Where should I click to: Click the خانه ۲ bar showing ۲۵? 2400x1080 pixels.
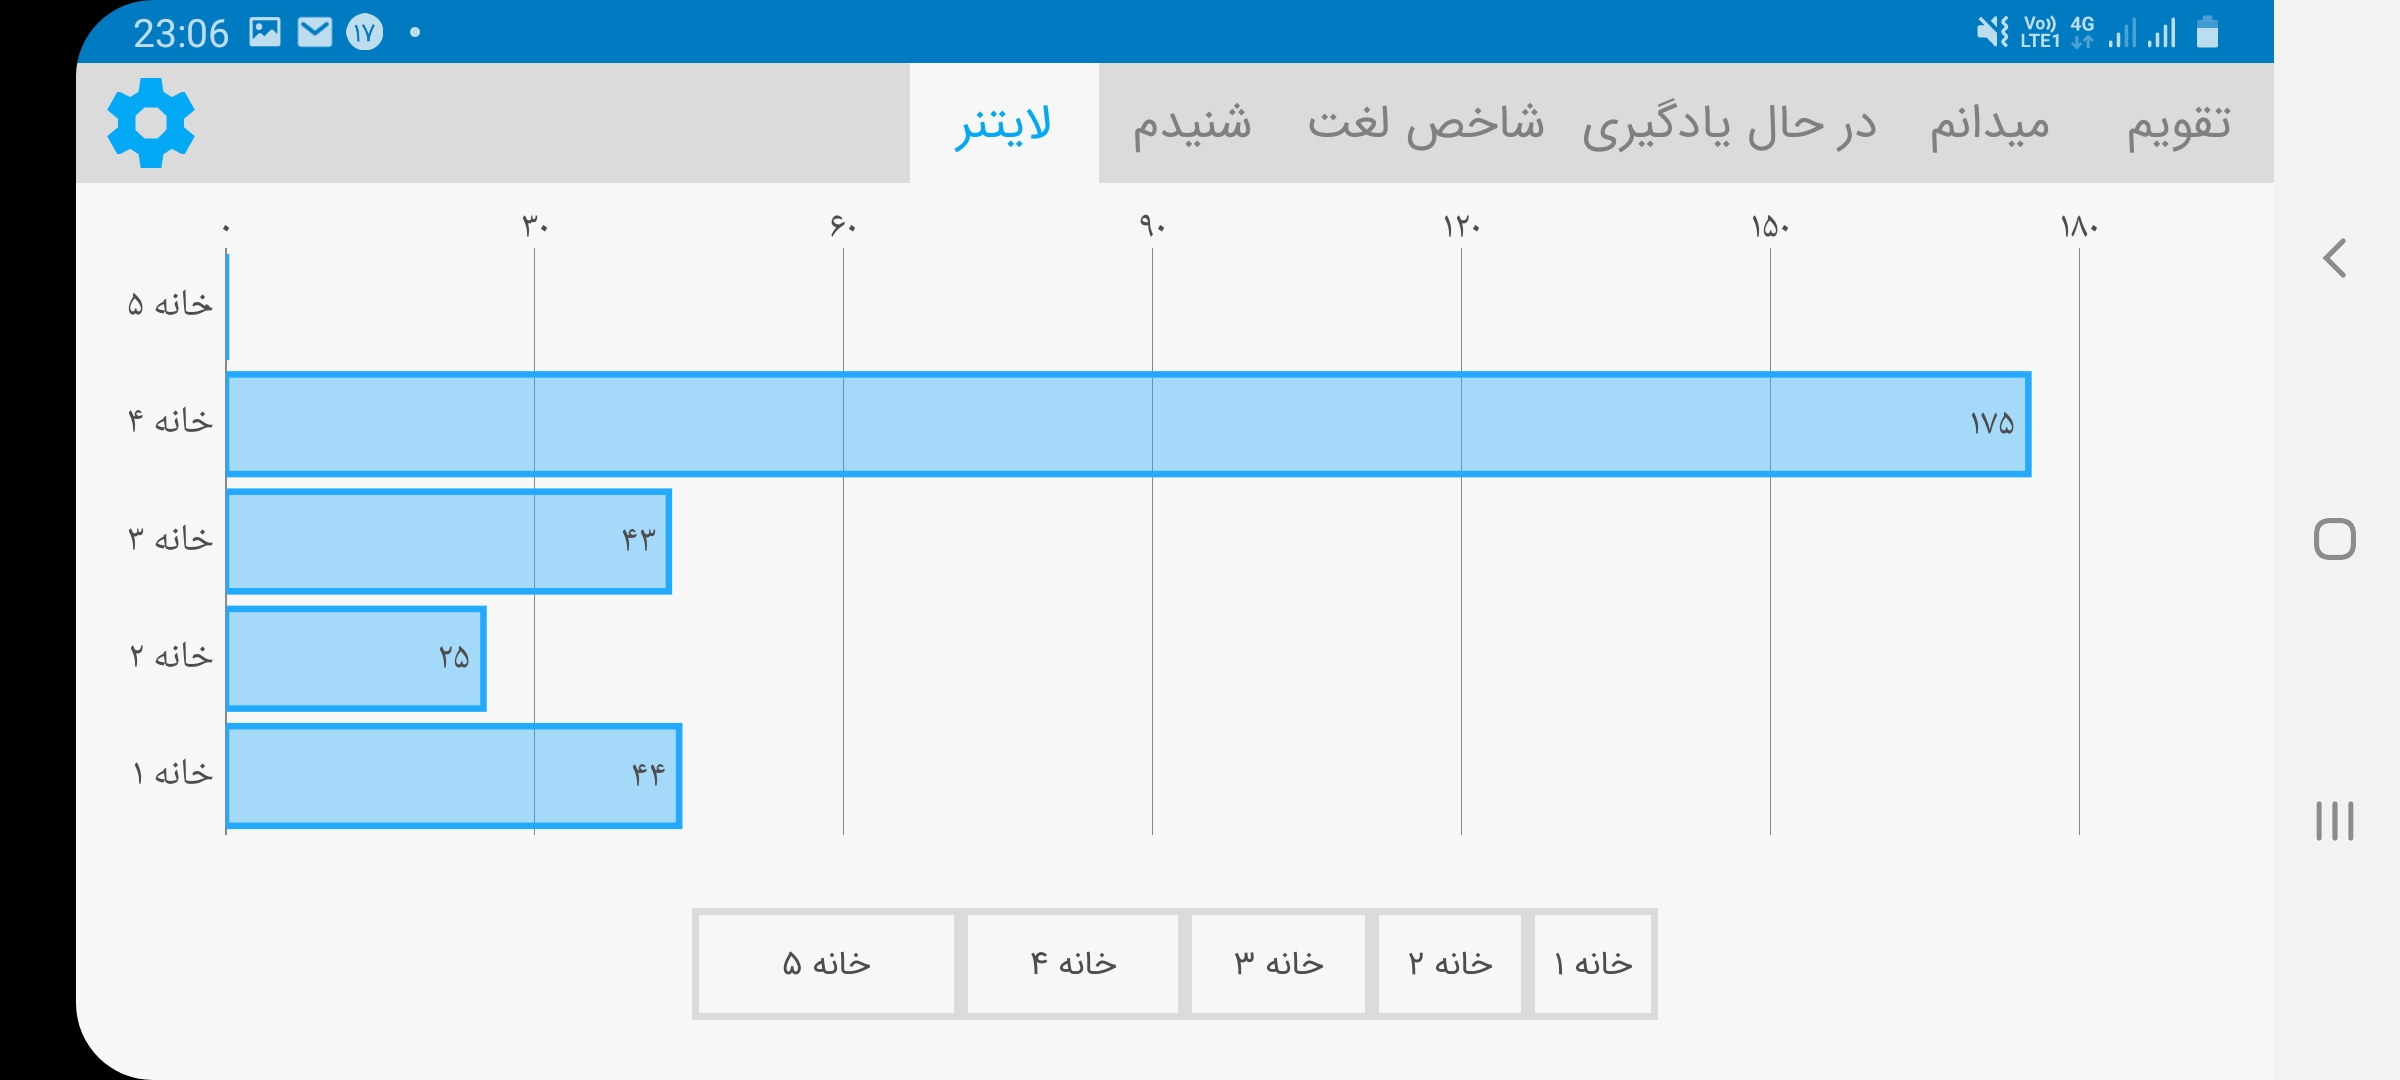click(356, 659)
